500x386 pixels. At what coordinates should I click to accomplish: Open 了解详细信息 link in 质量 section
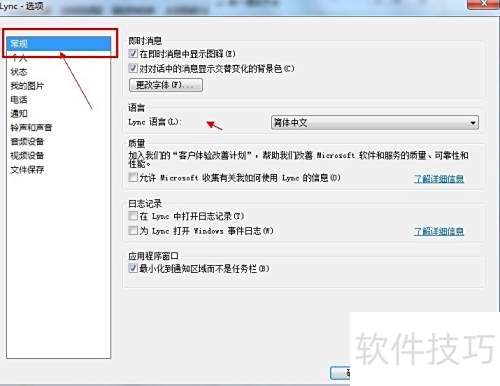pos(439,179)
